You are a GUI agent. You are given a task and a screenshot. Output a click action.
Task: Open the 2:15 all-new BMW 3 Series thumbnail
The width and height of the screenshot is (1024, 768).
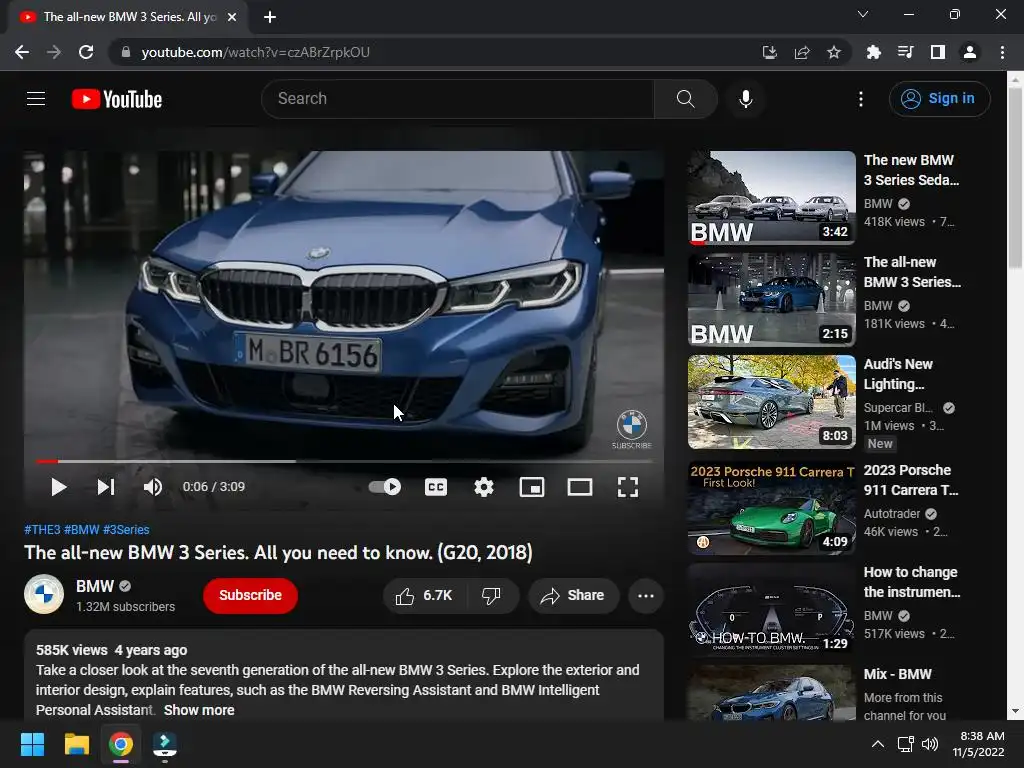point(771,300)
